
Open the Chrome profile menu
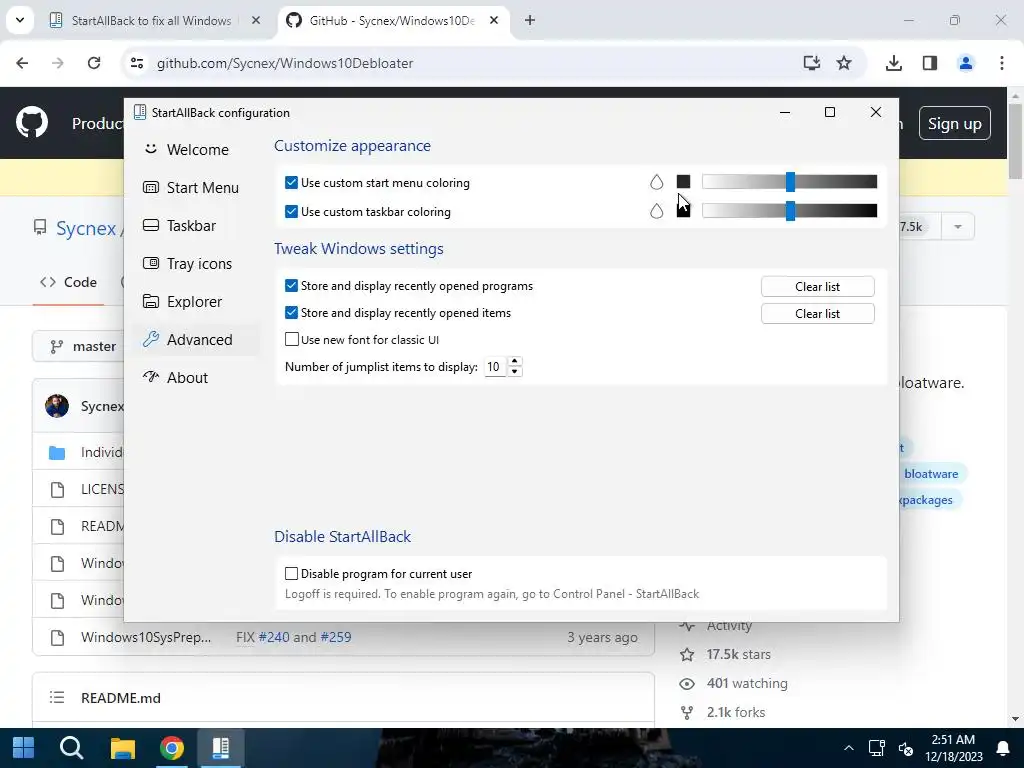(965, 63)
